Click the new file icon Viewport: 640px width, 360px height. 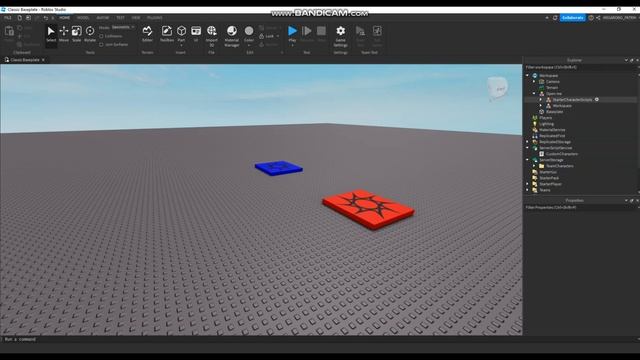pos(20,18)
